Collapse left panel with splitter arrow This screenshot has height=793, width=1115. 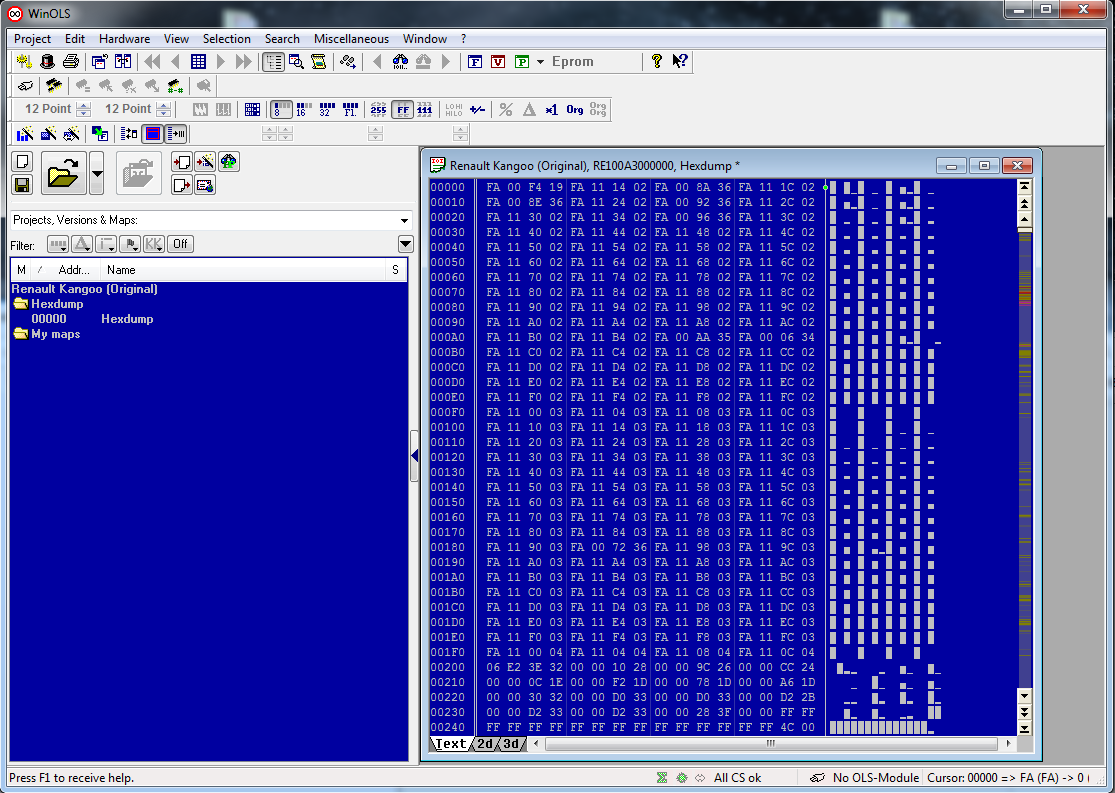tap(414, 456)
